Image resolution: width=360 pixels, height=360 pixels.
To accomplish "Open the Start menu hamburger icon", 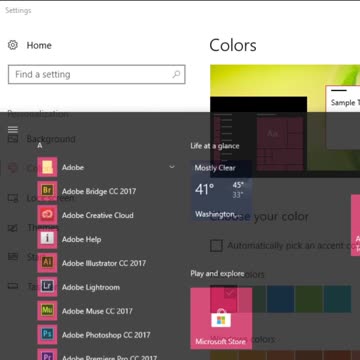I will click(x=13, y=130).
